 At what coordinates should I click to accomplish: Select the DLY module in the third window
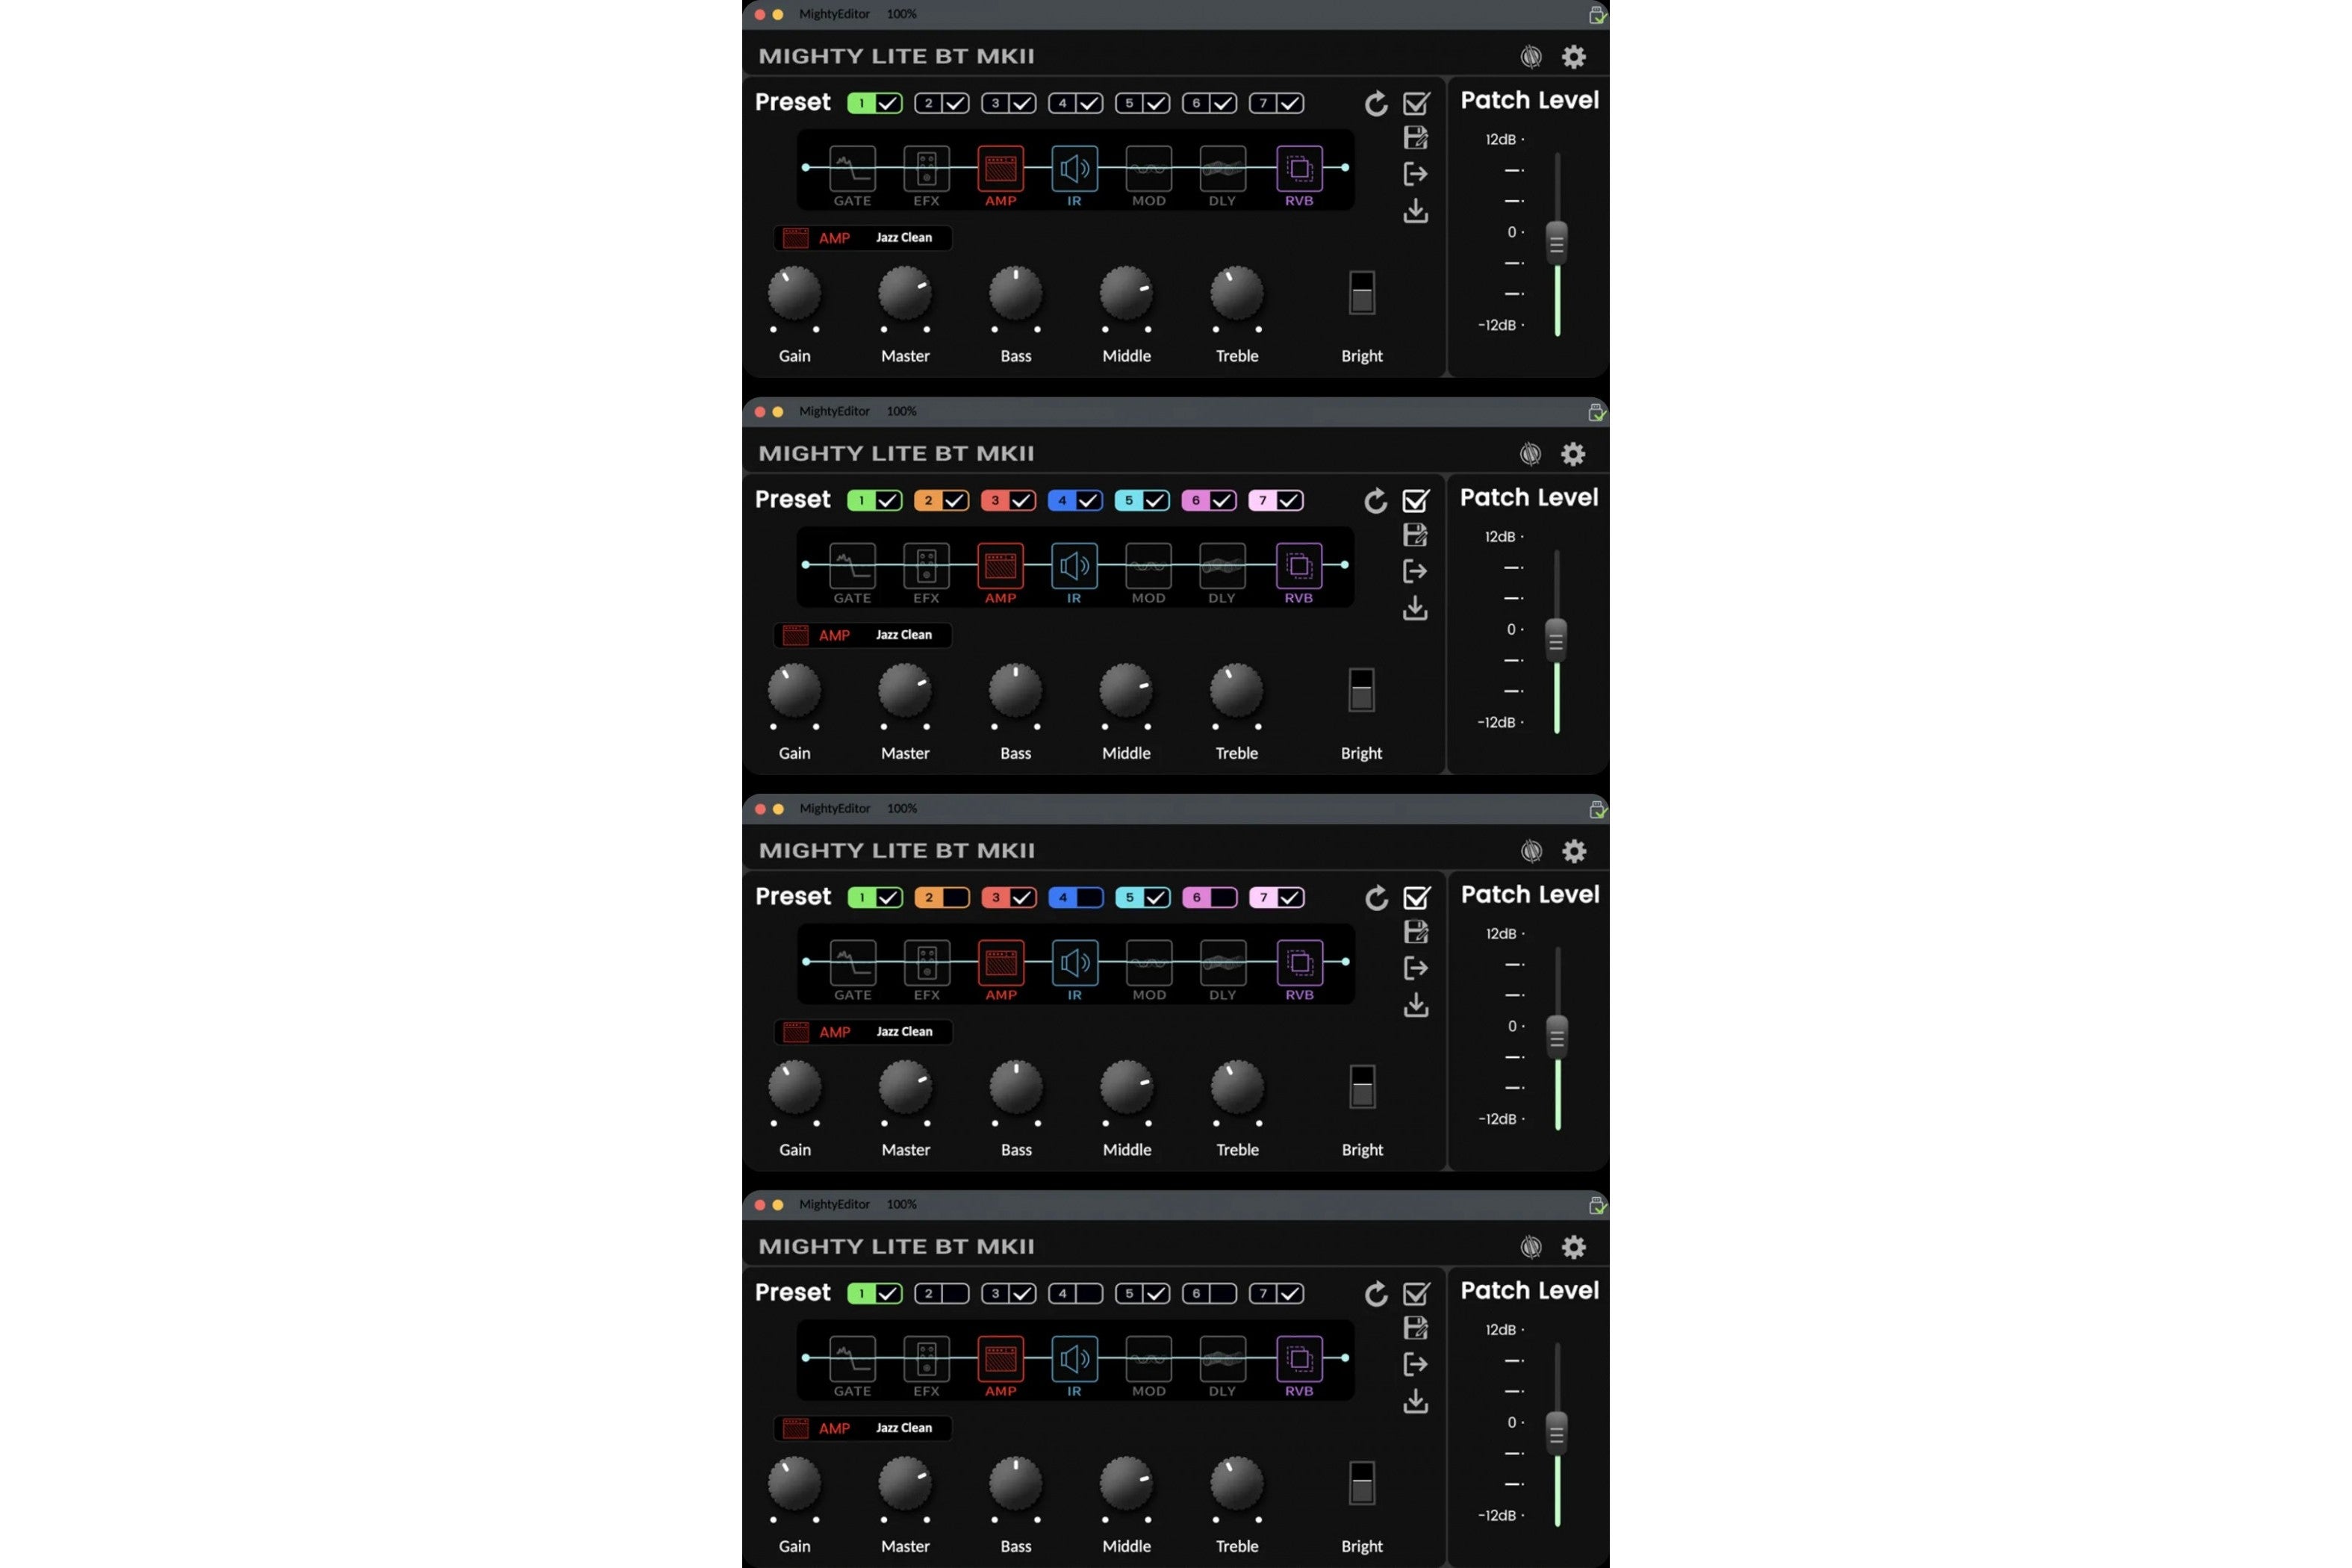click(x=1222, y=962)
